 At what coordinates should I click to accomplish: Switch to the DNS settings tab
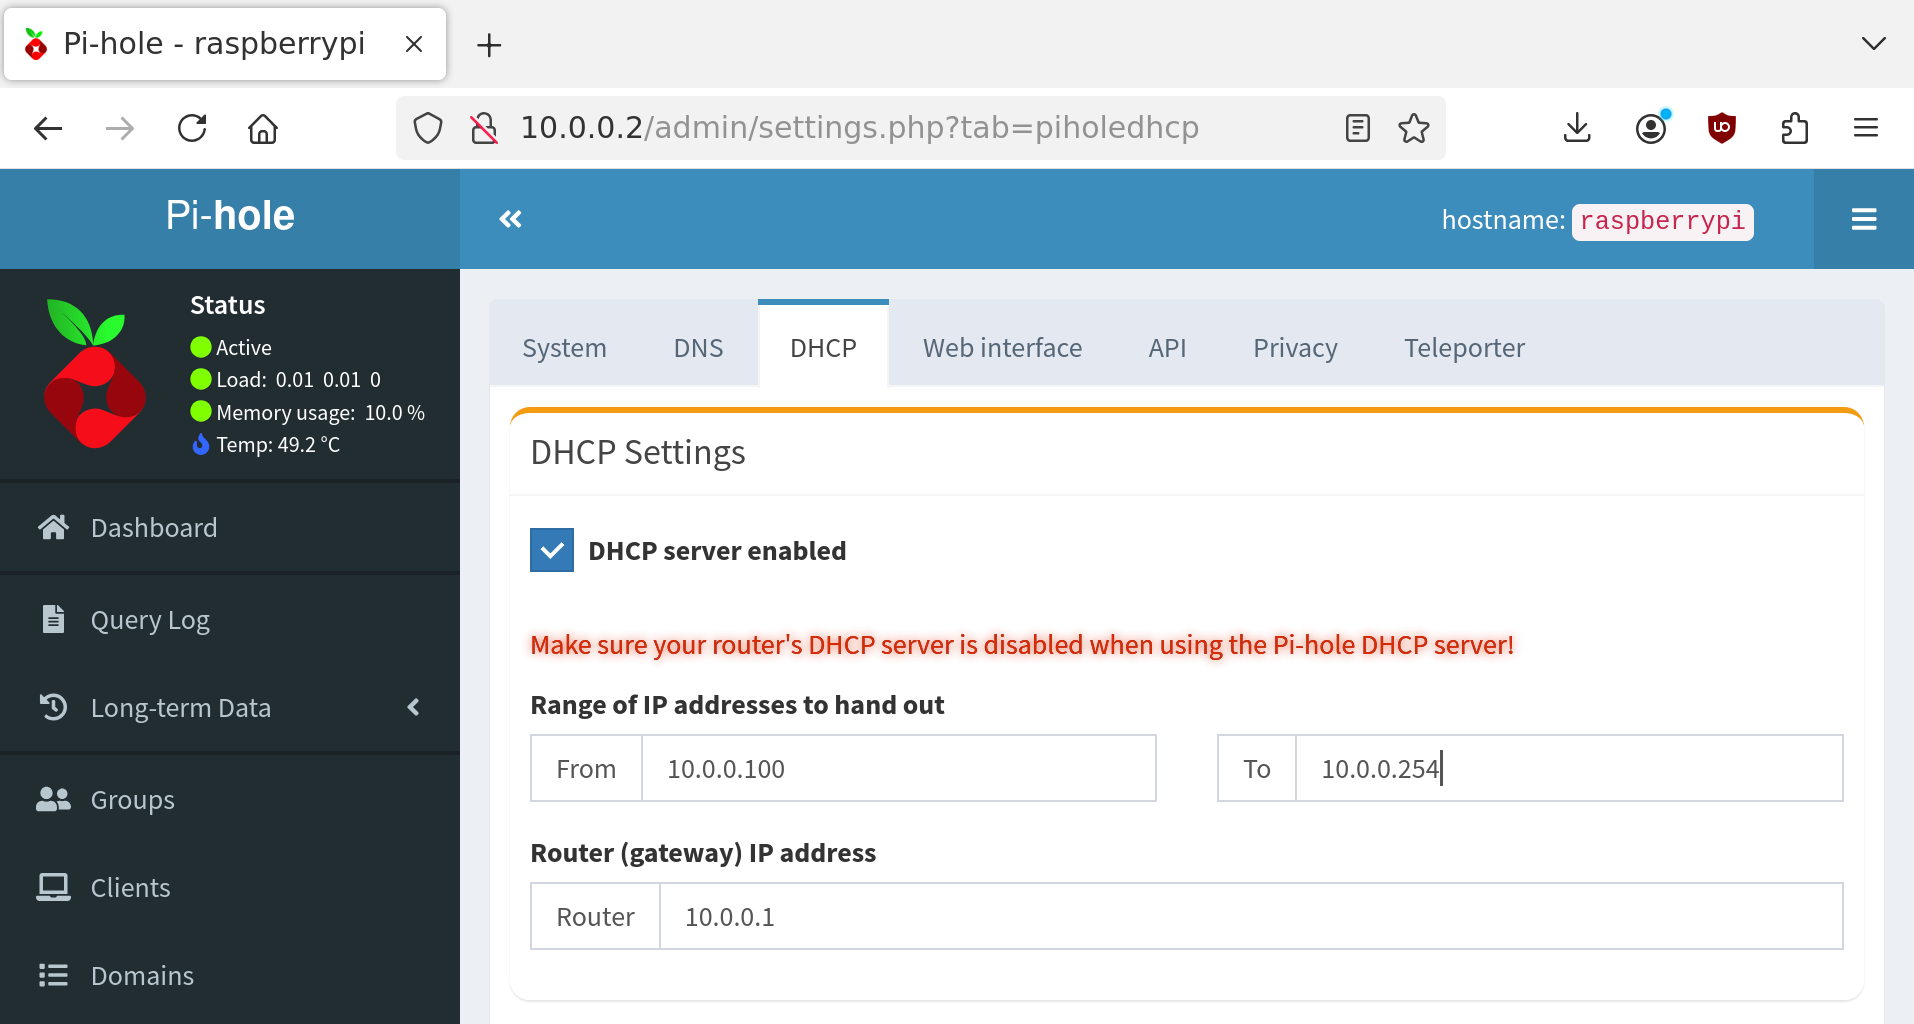pyautogui.click(x=698, y=347)
